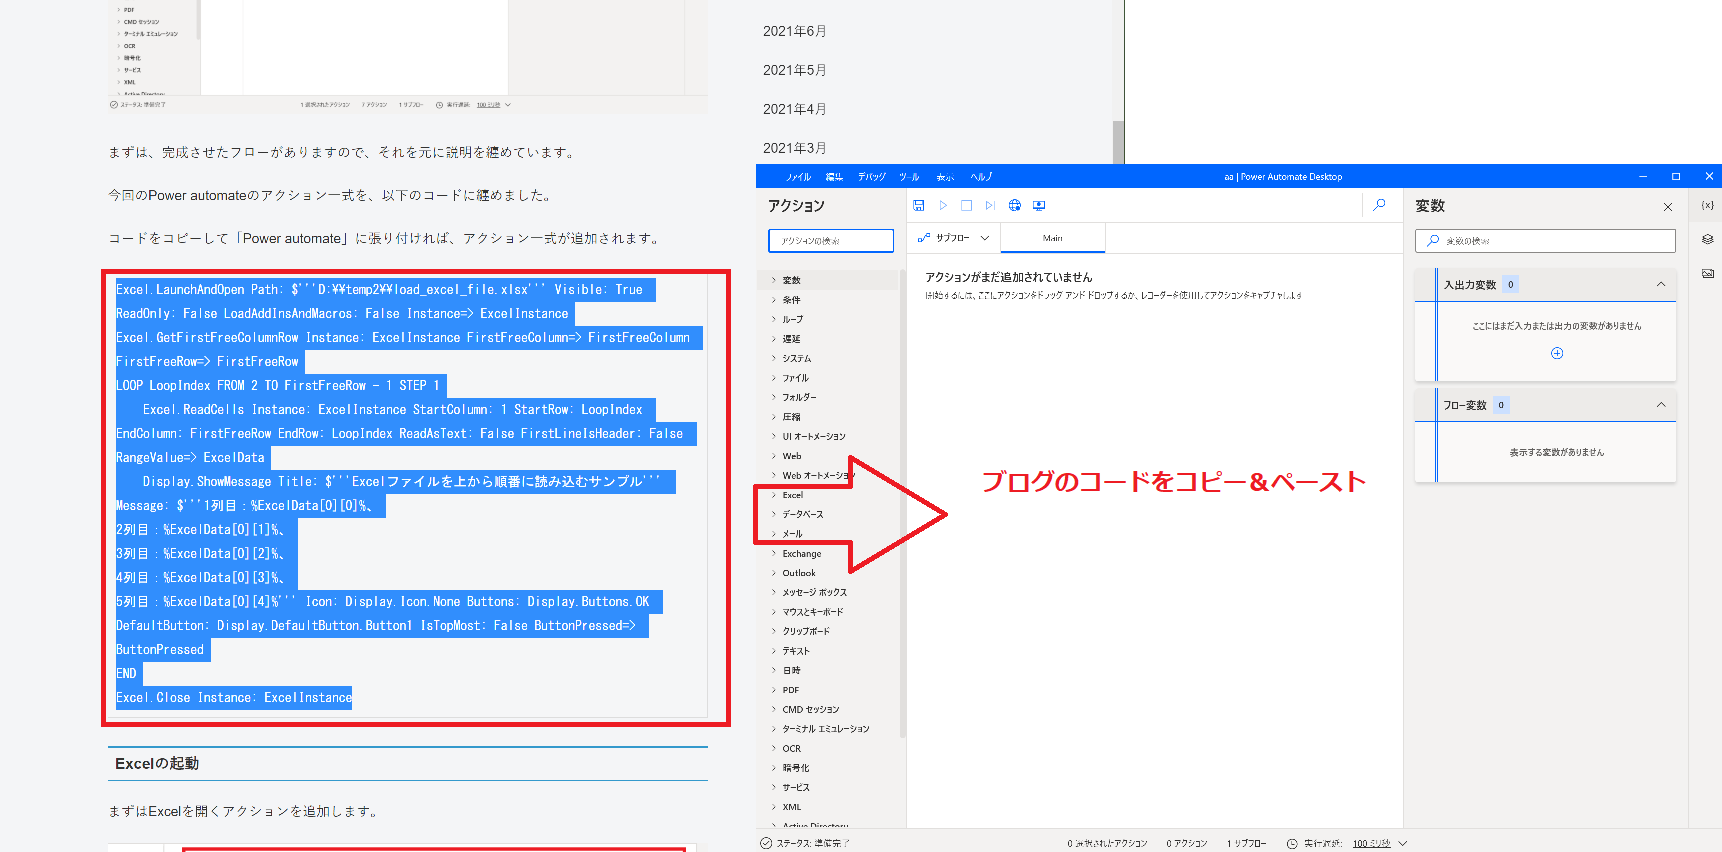
Task: Open the UI elements layers icon
Action: (x=1707, y=239)
